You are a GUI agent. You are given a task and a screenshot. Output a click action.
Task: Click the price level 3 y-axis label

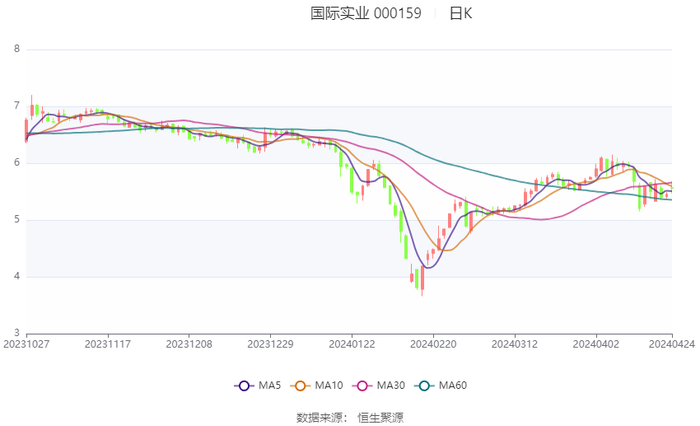(16, 333)
